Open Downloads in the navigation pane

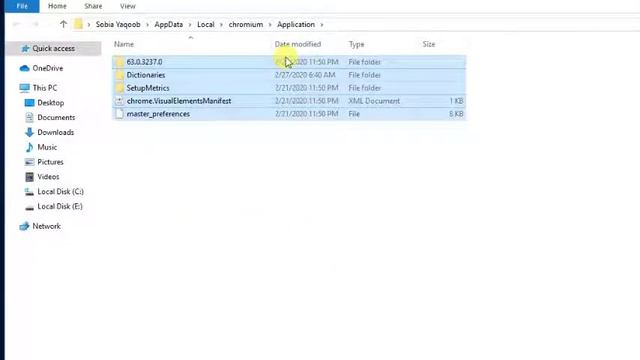(x=56, y=132)
